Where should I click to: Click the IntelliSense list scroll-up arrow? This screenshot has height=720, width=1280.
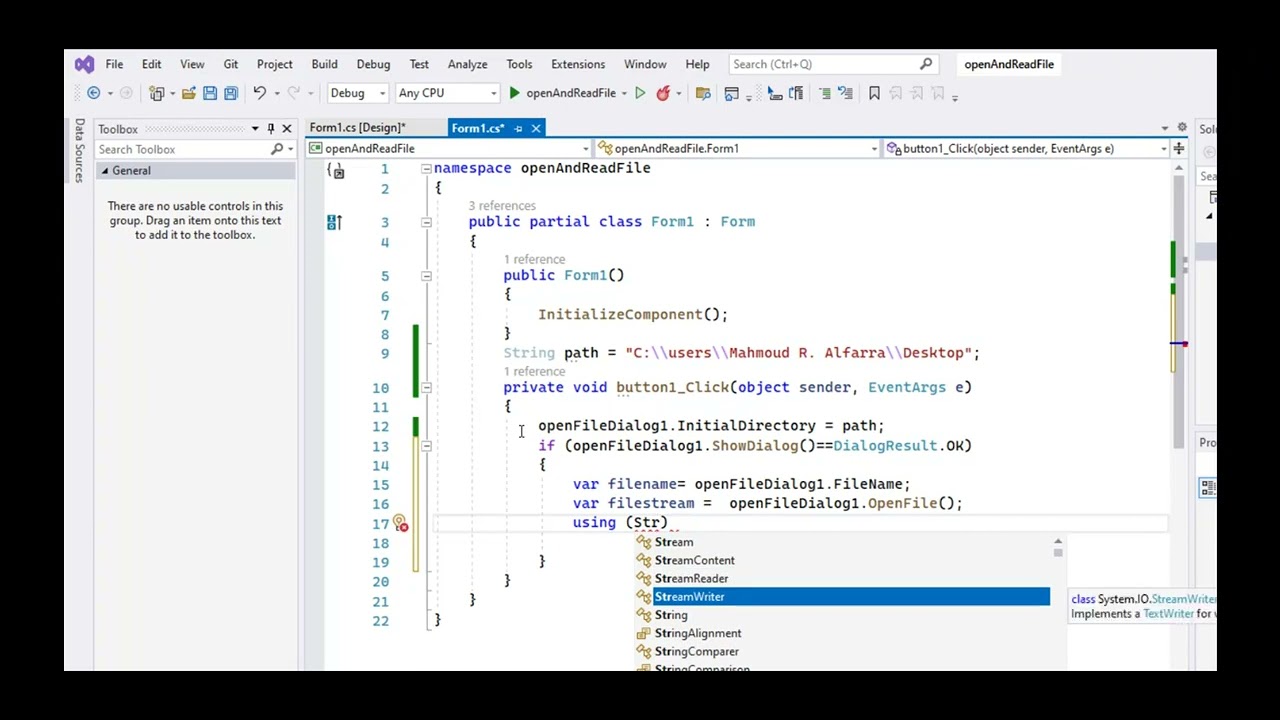pos(1057,541)
